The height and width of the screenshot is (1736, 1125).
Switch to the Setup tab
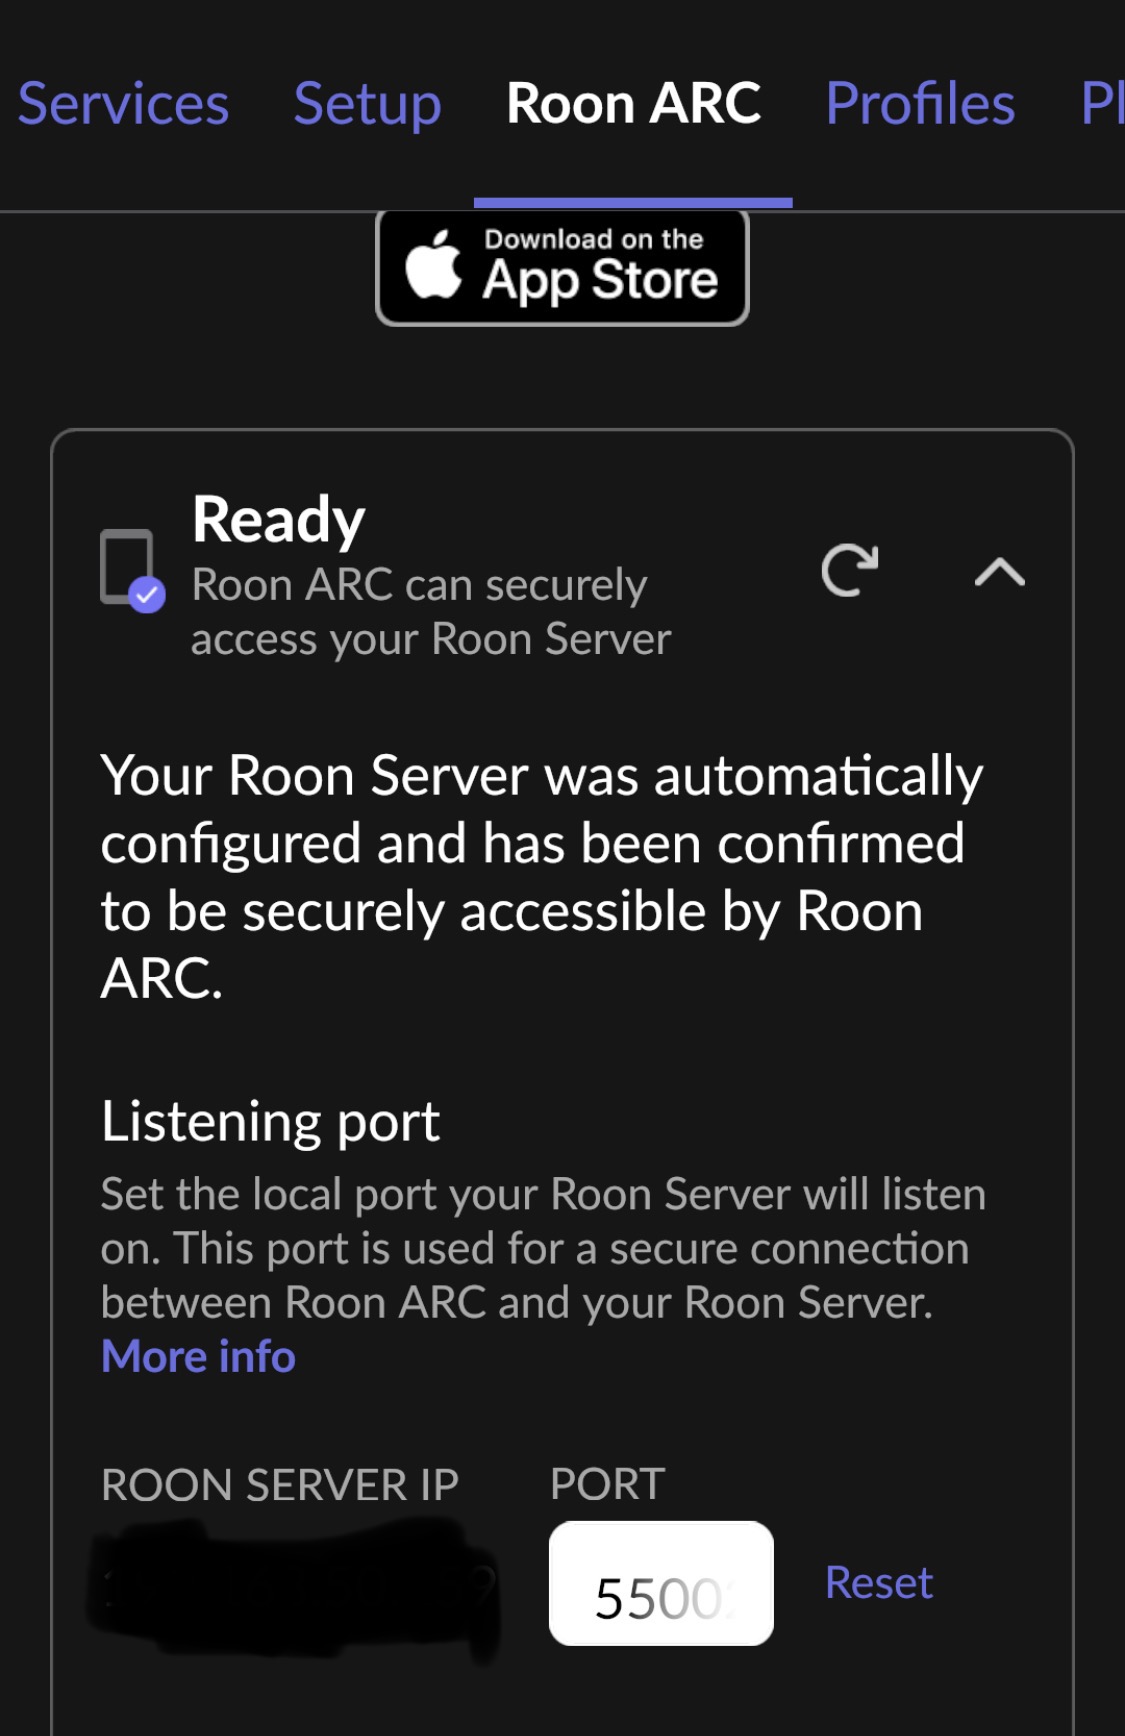click(367, 106)
